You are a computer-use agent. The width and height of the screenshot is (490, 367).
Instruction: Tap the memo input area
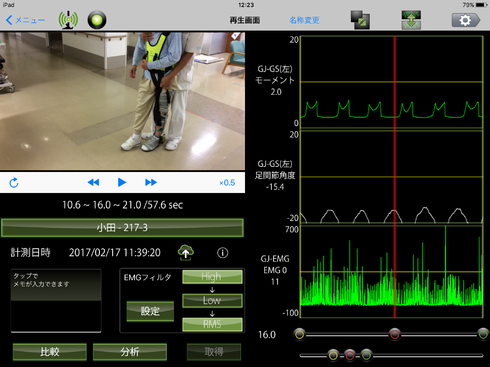pyautogui.click(x=56, y=300)
